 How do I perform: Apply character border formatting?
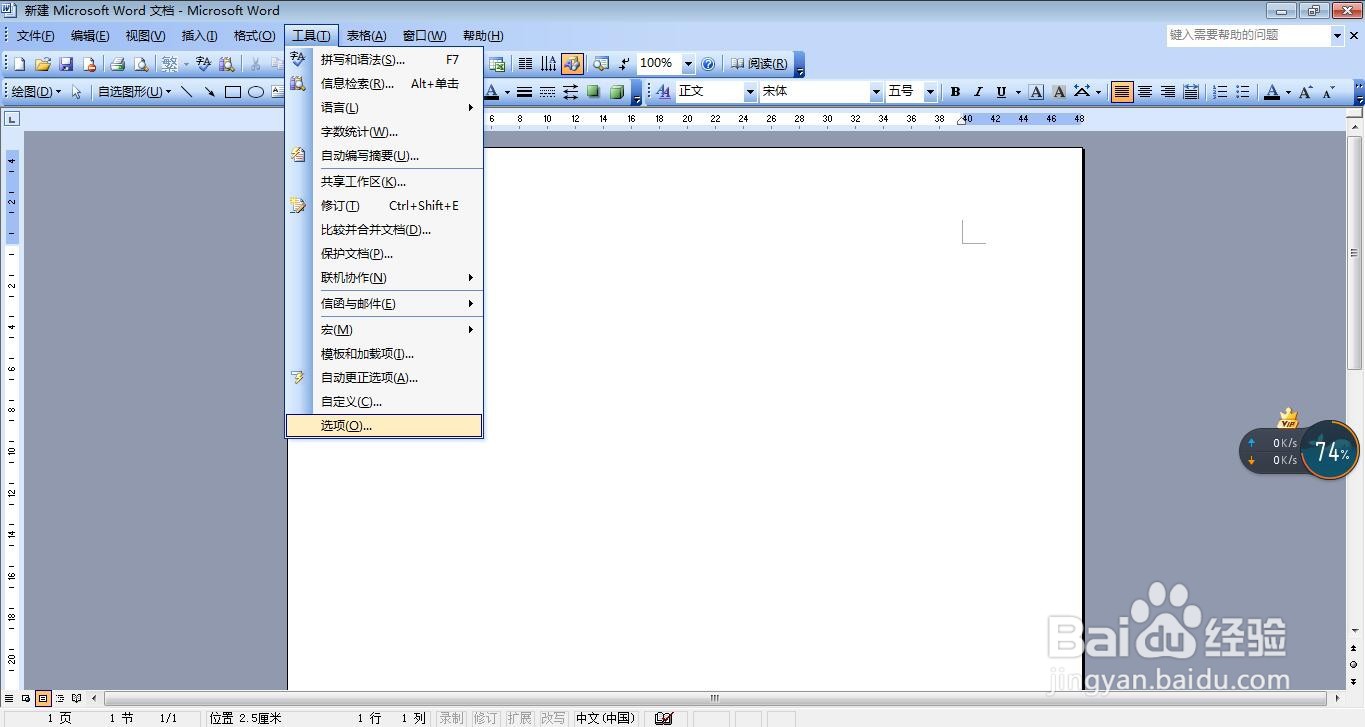(1037, 92)
